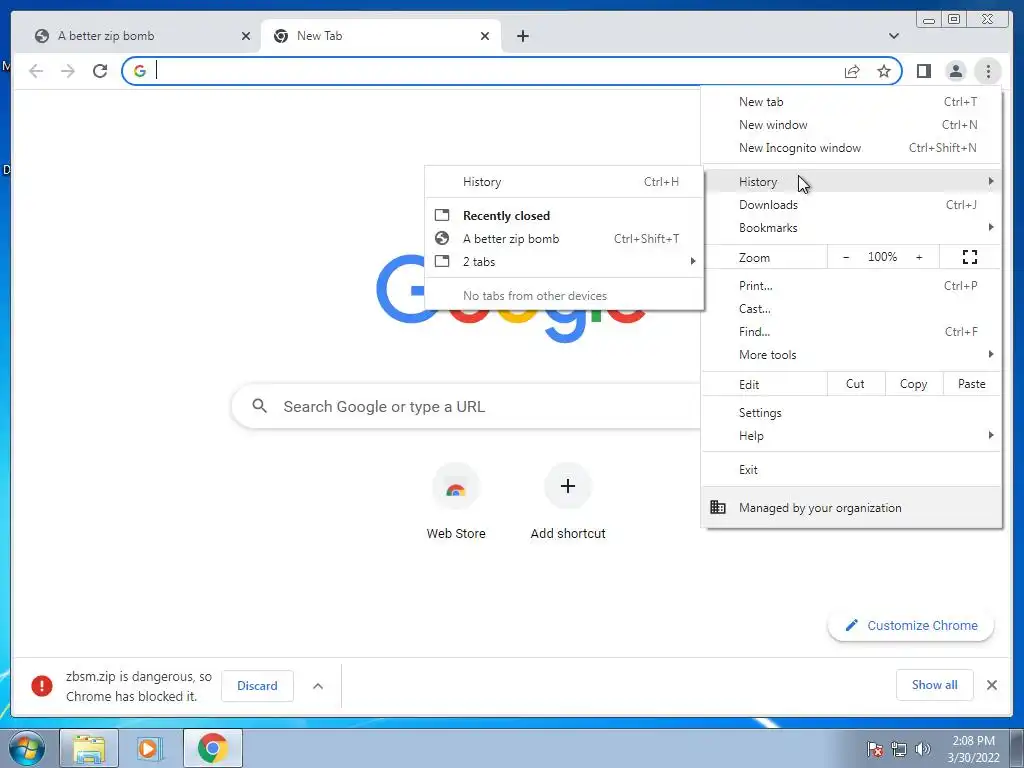Click the Google search box
The height and width of the screenshot is (768, 1024).
coord(466,406)
